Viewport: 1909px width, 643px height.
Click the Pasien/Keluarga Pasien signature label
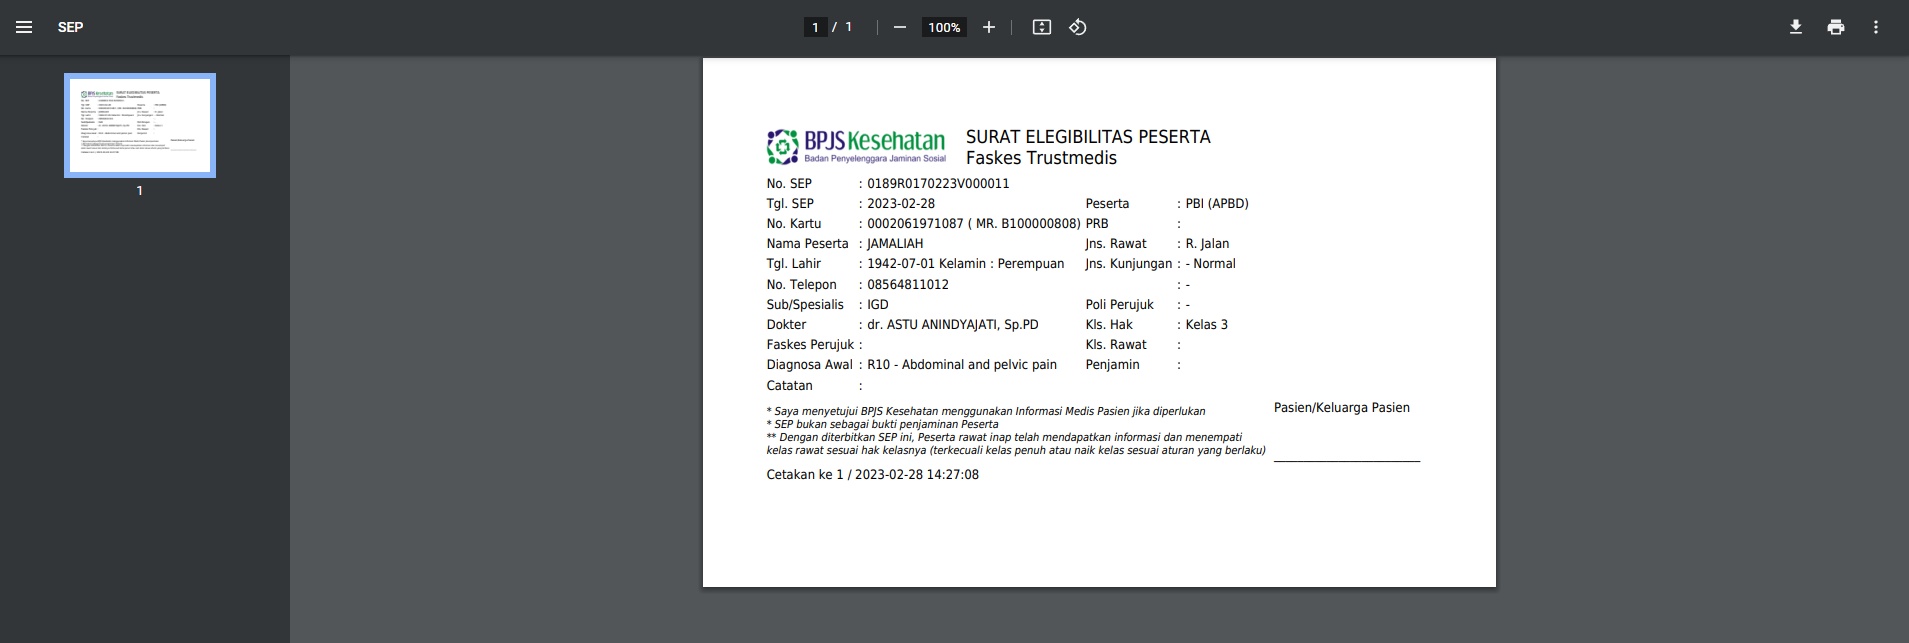[1342, 408]
